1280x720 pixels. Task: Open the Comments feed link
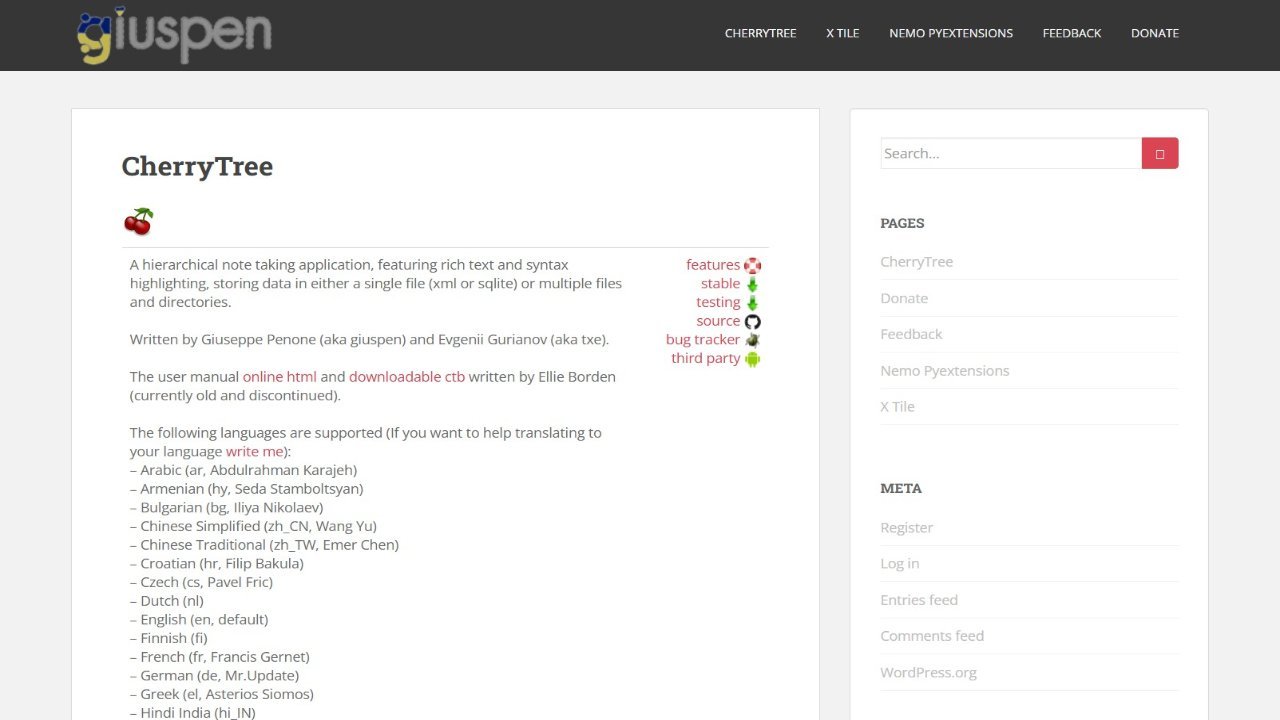point(932,636)
